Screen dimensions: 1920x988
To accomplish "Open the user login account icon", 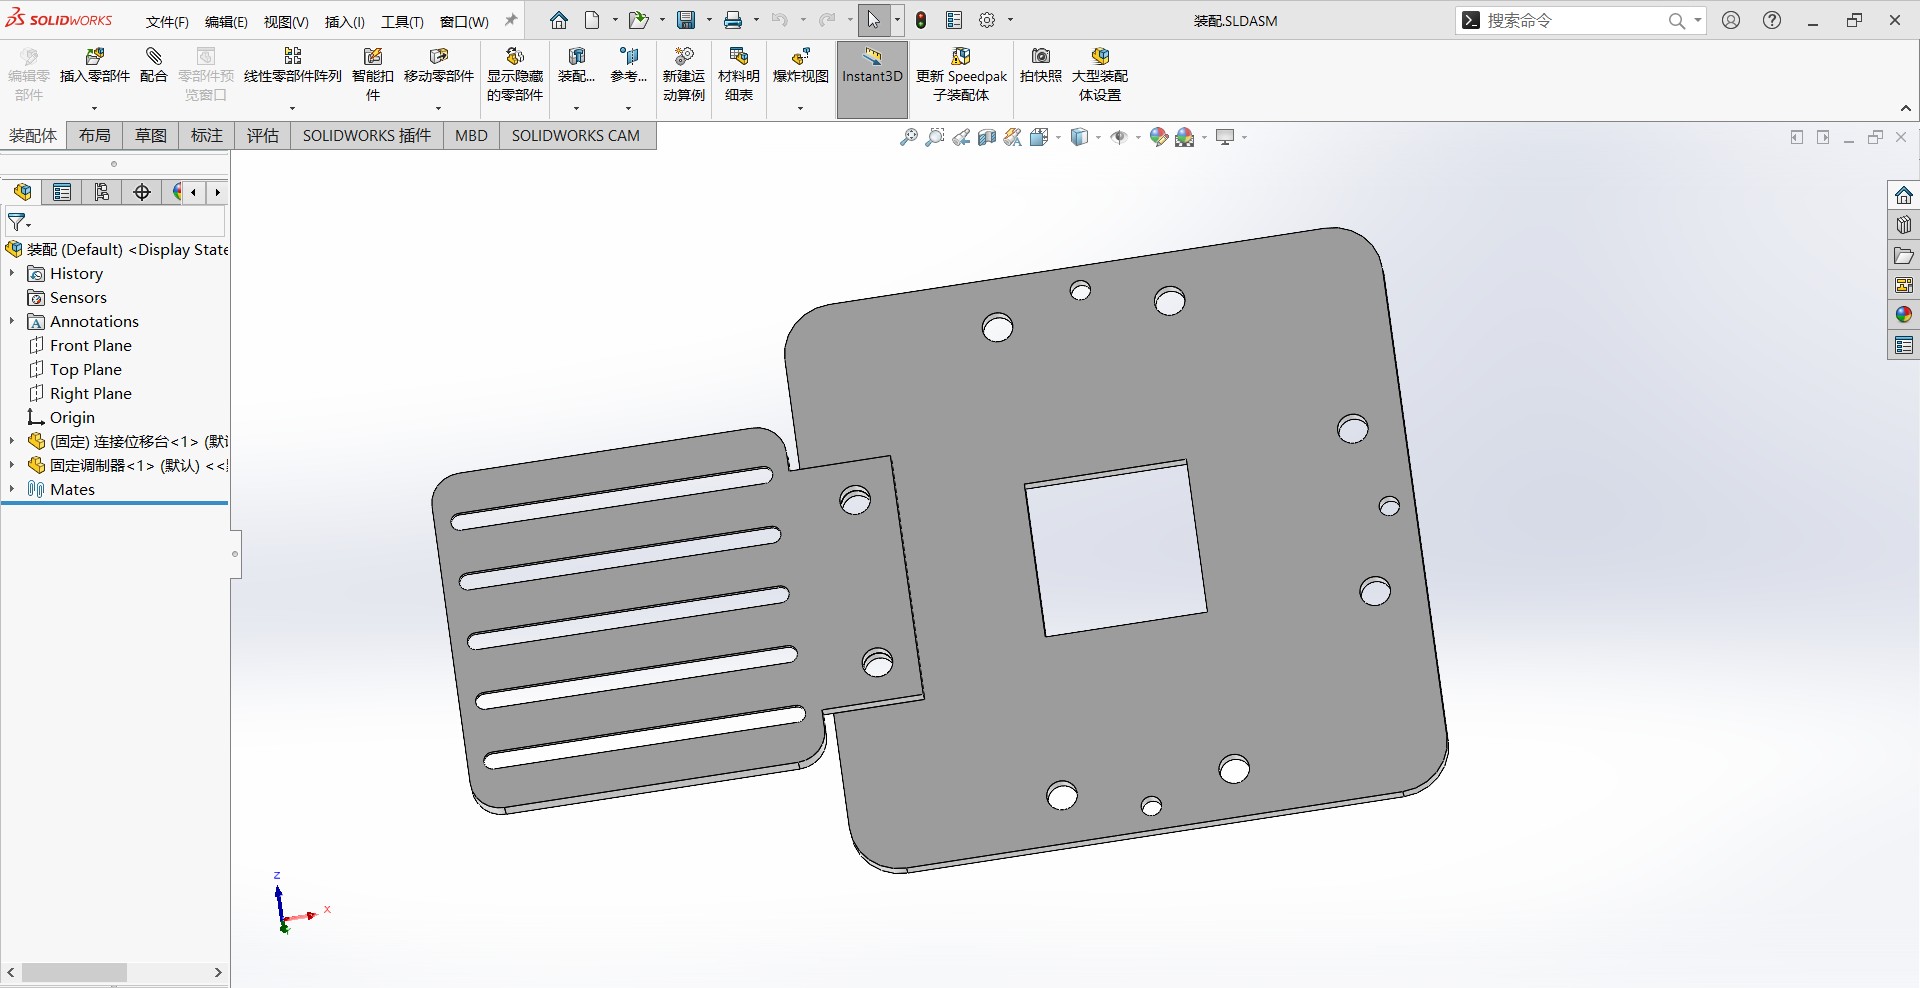I will point(1731,20).
